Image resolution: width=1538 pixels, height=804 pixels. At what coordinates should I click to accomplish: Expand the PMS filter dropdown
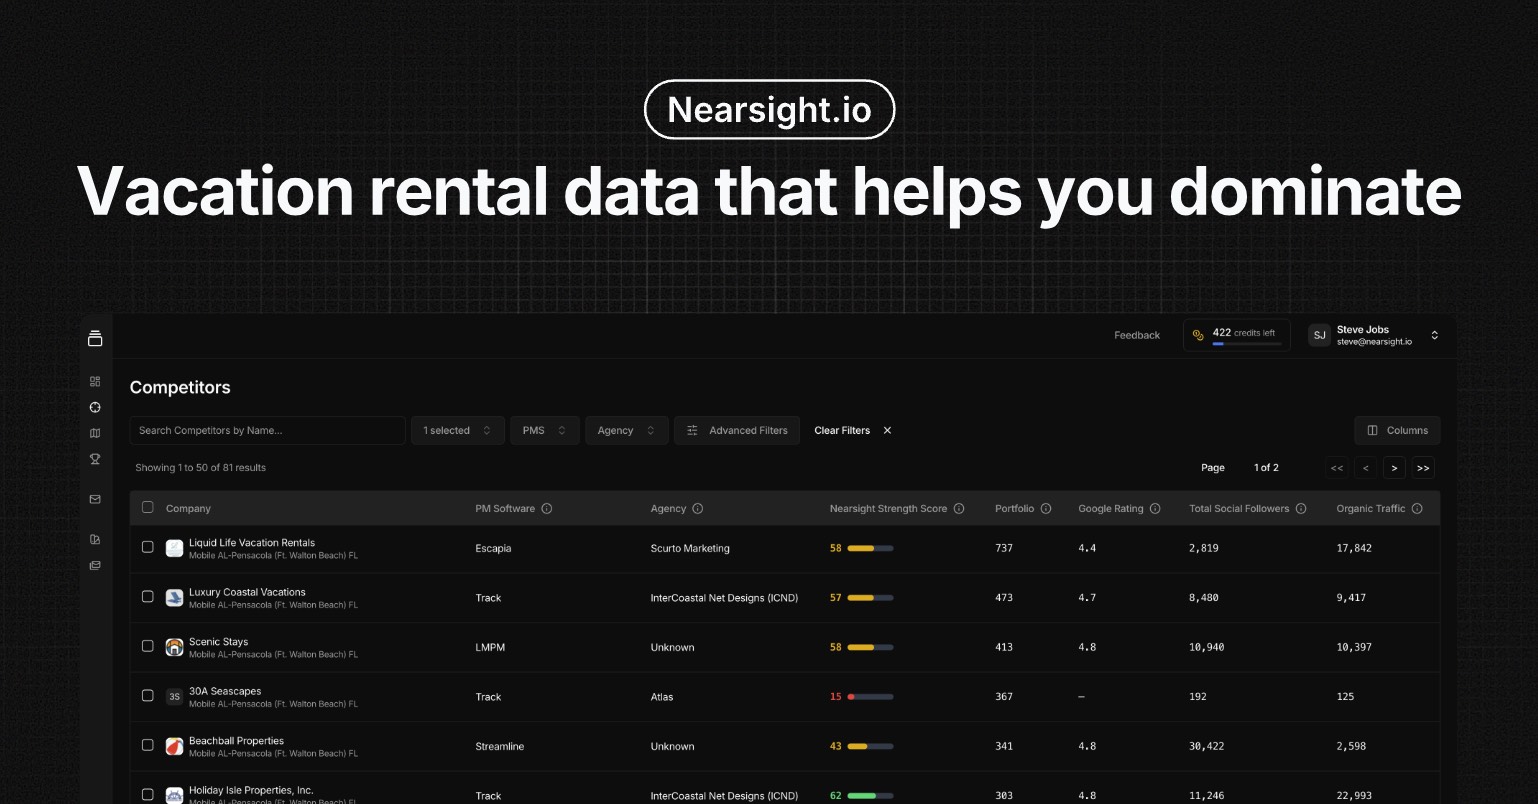point(545,431)
